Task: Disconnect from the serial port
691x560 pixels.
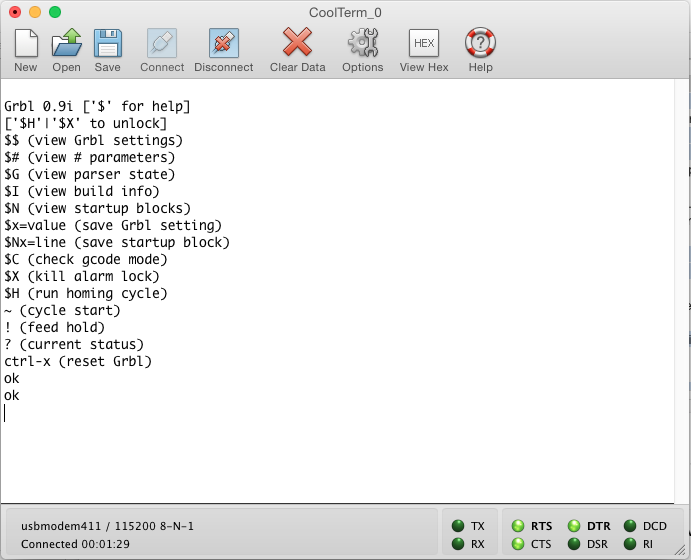Action: 223,44
